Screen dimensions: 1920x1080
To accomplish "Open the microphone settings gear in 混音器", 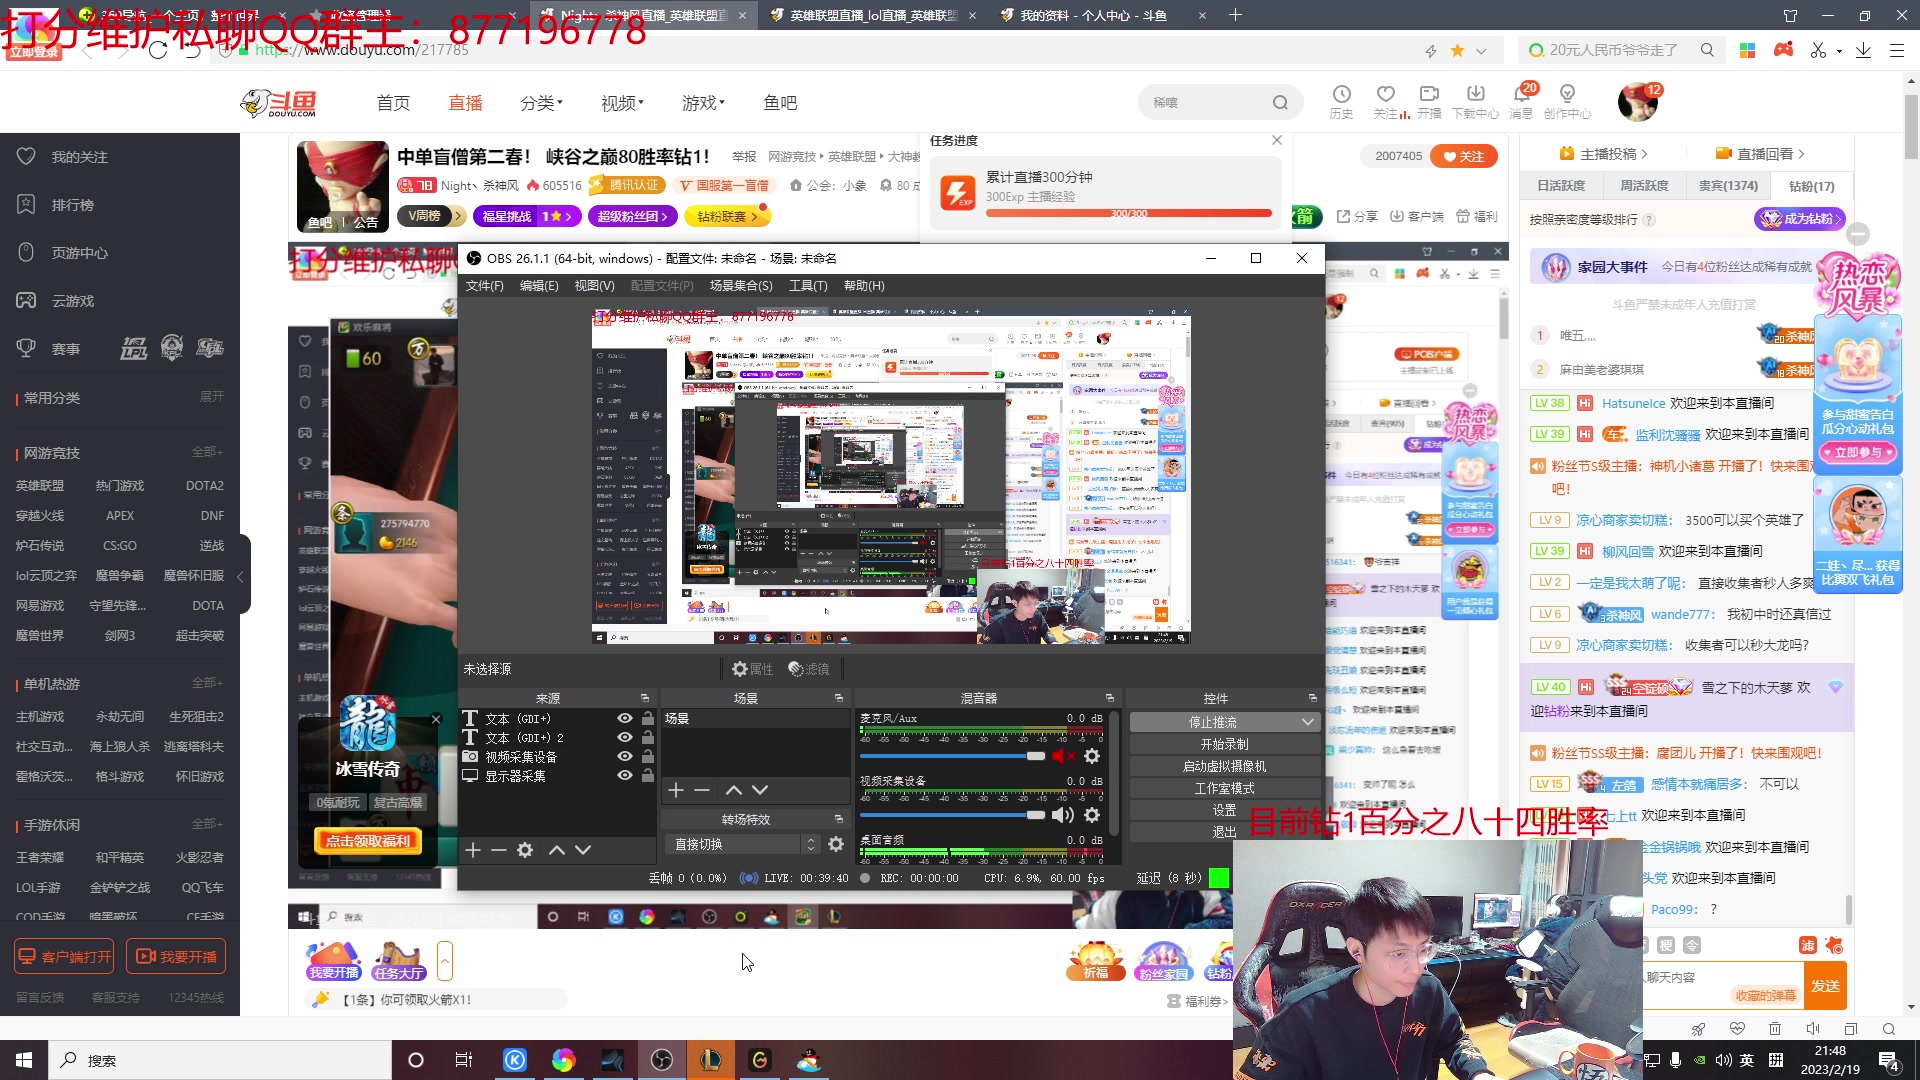I will [1092, 756].
